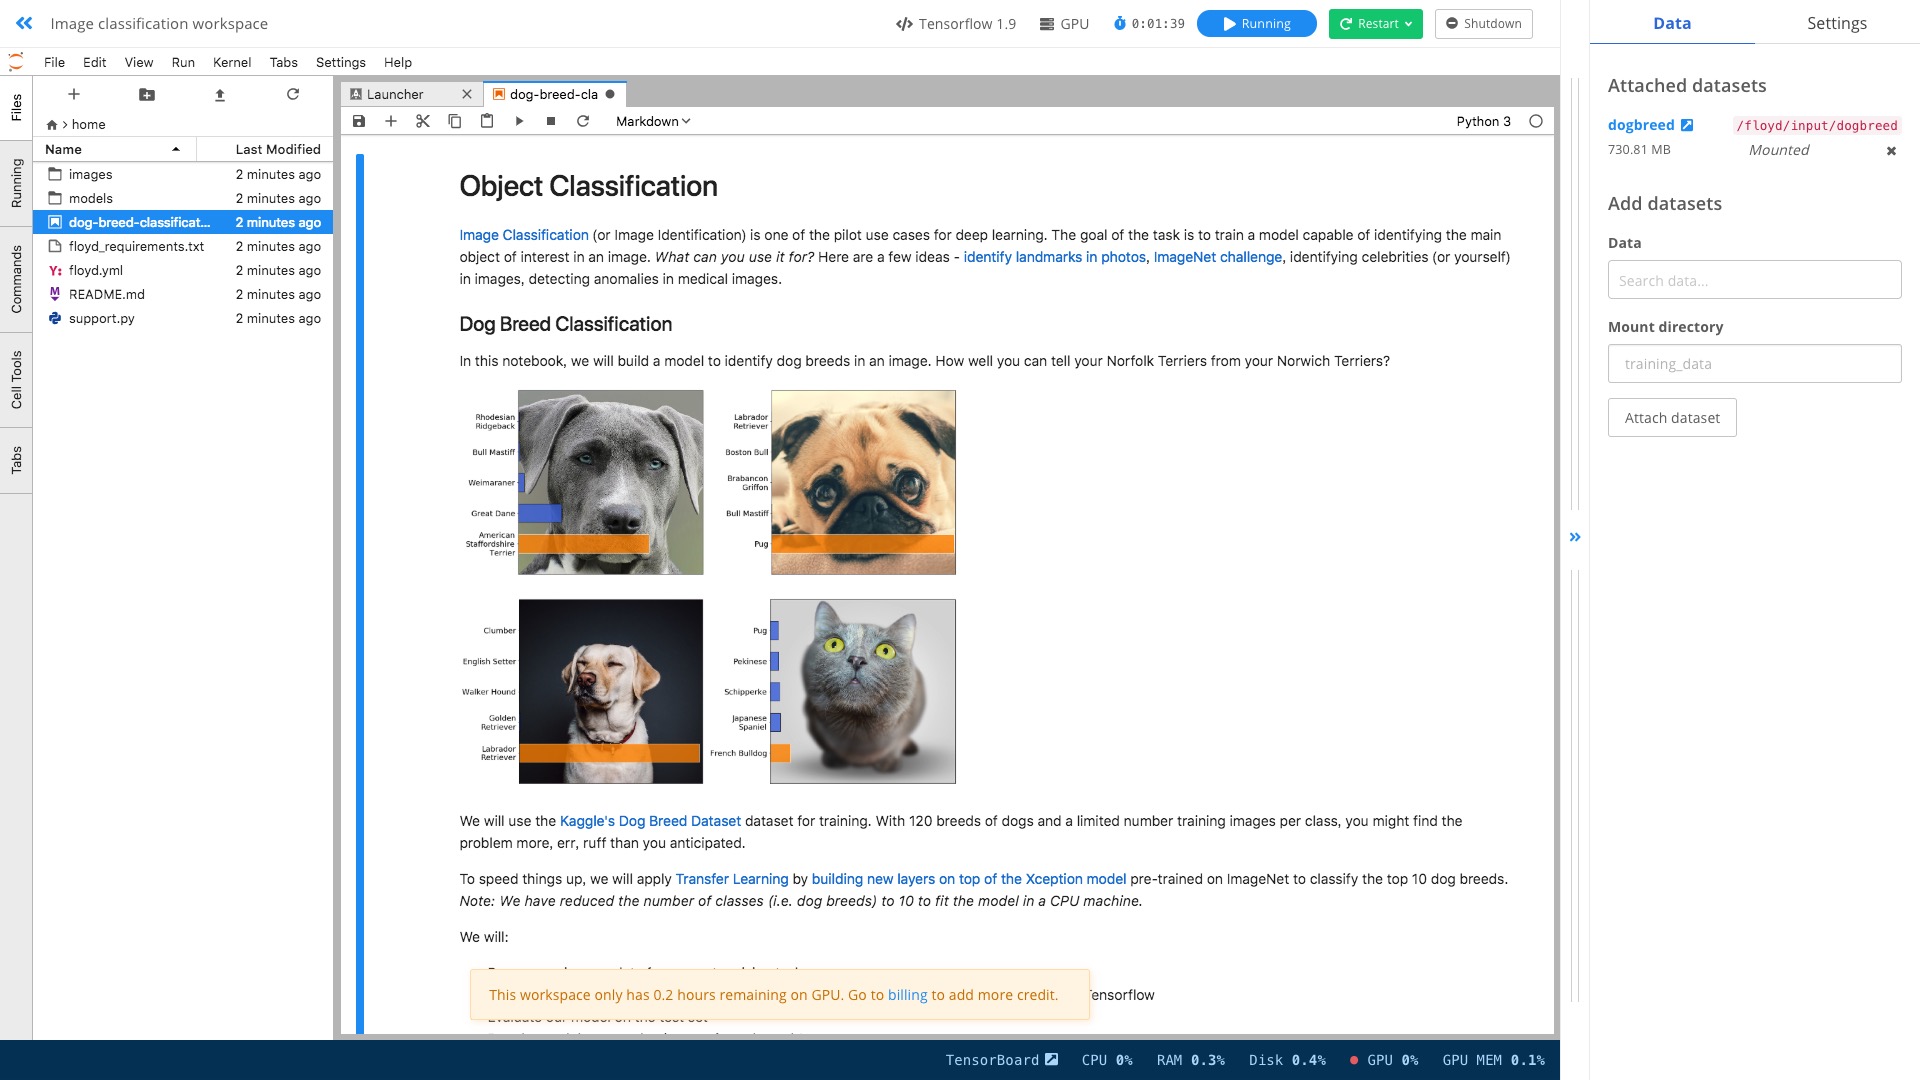
Task: Upload files using the upload arrow icon
Action: click(x=220, y=94)
